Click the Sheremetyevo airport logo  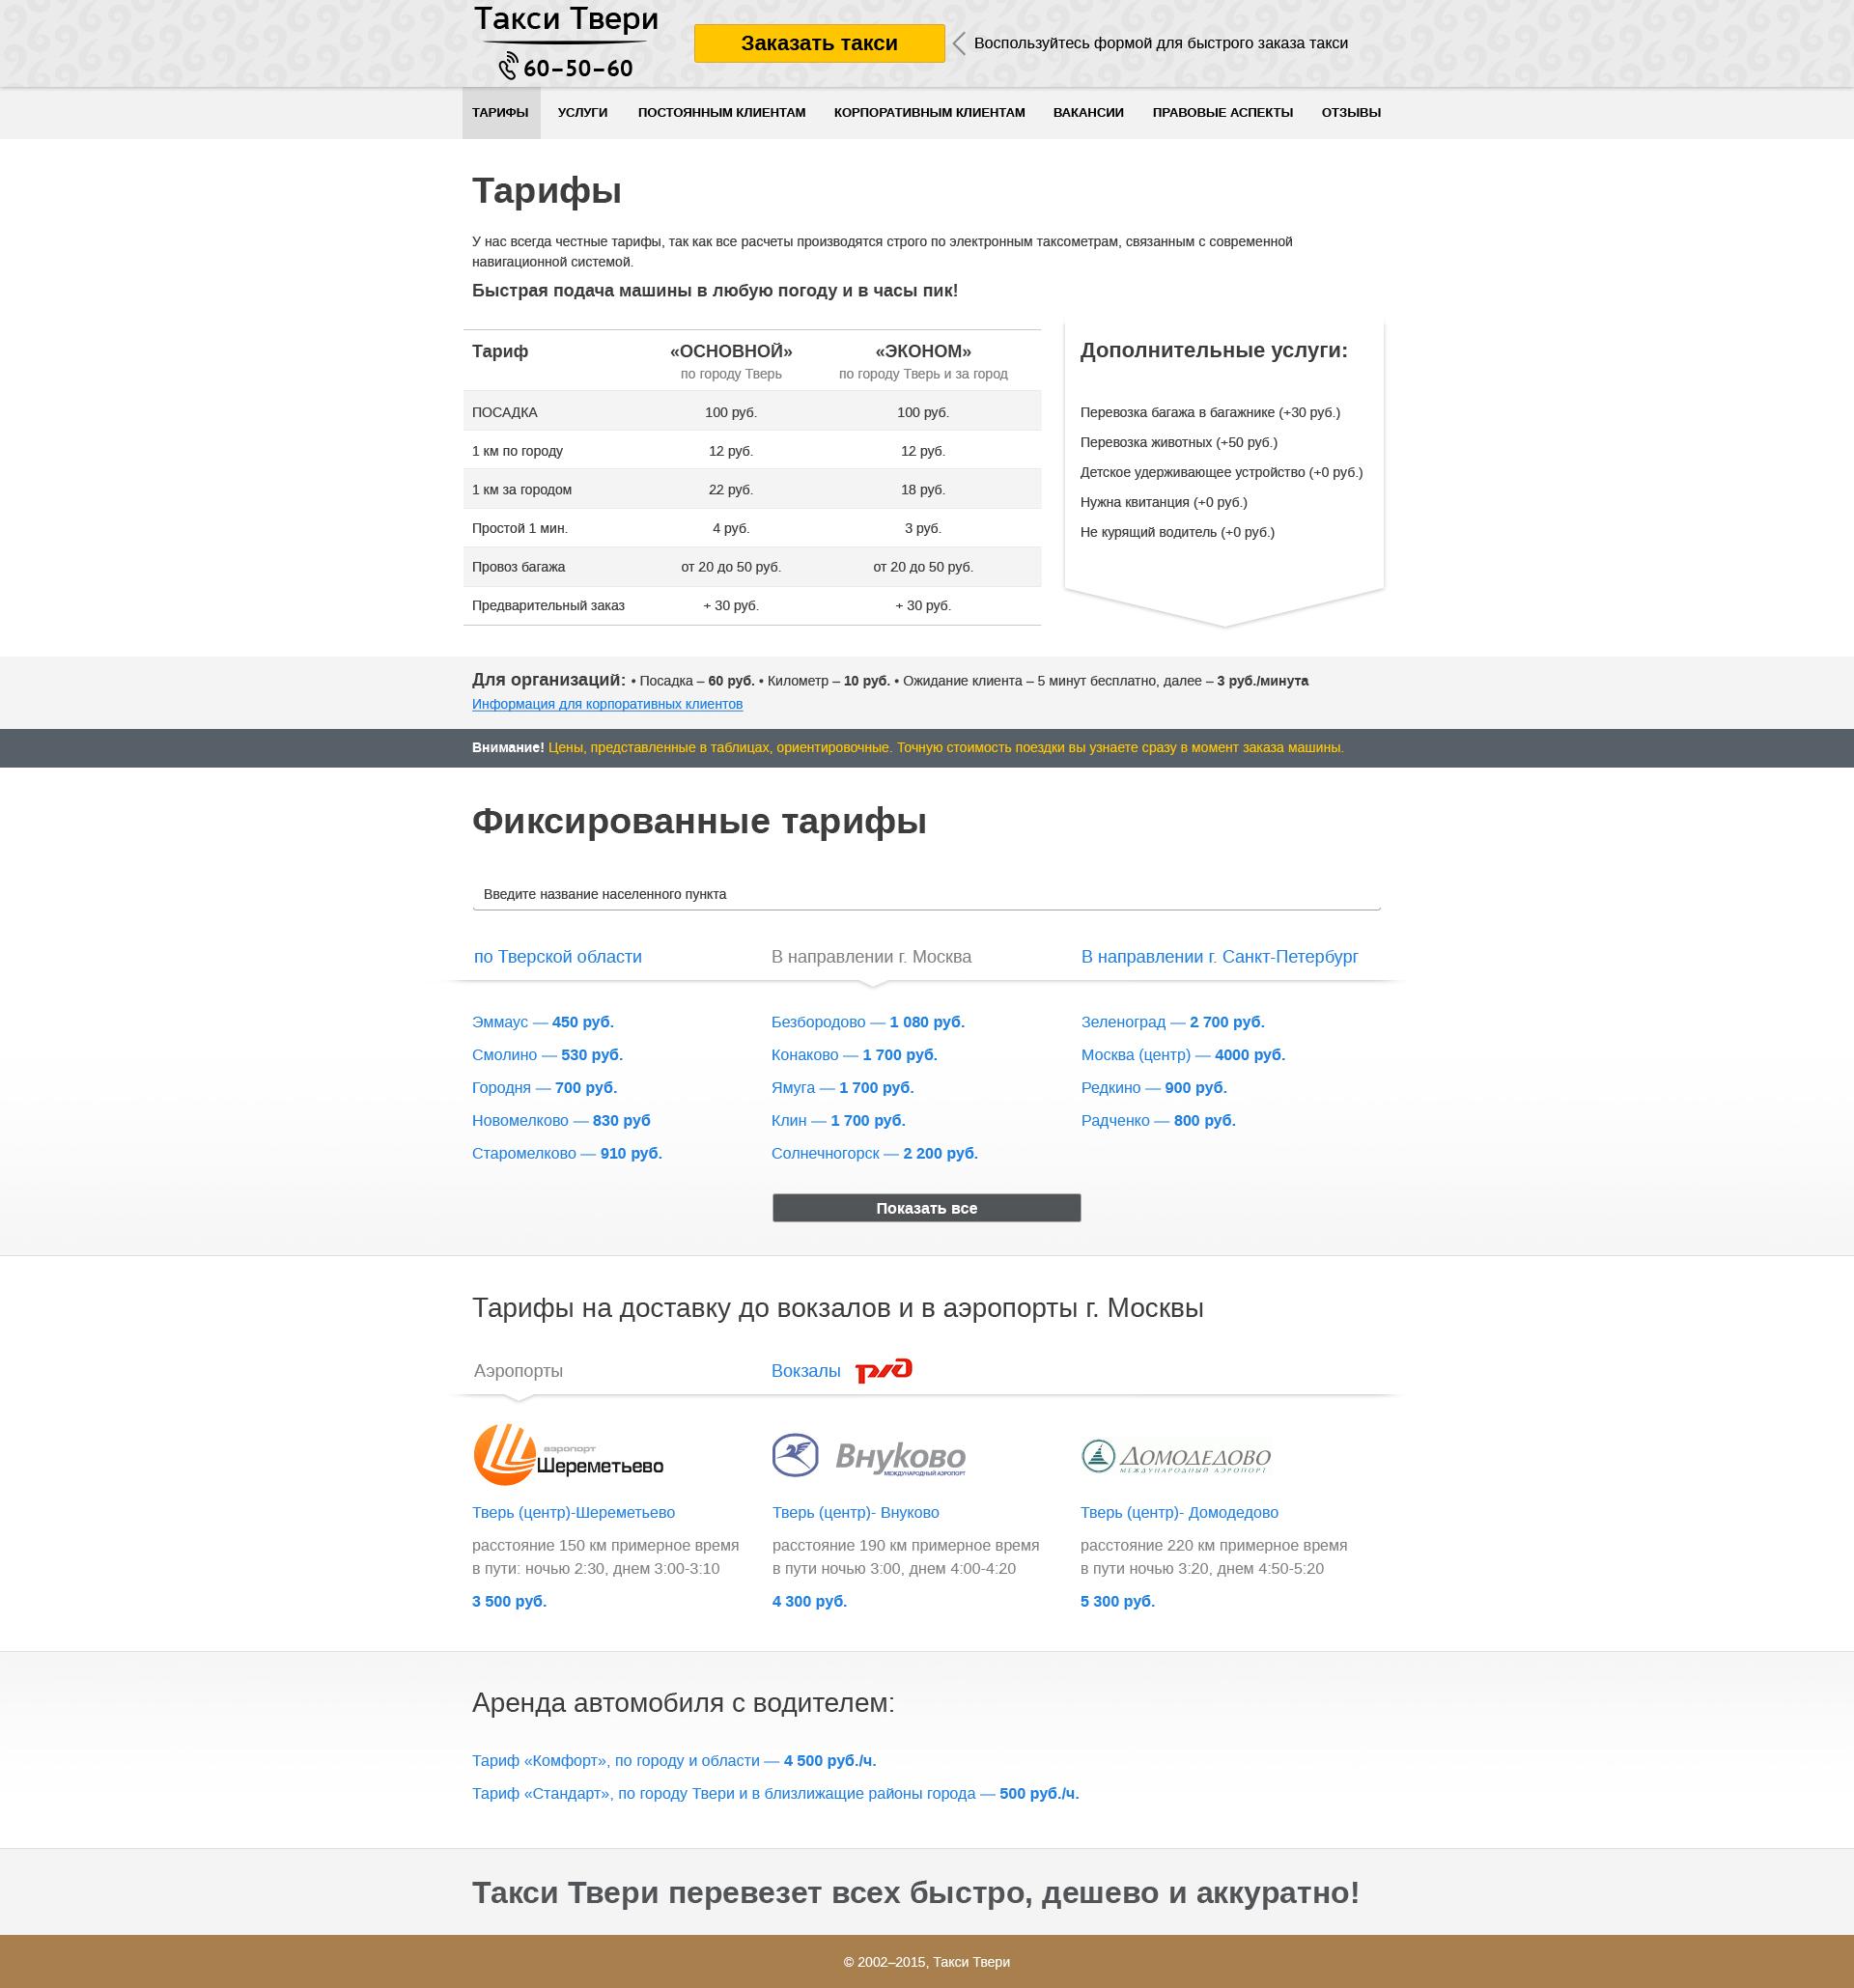point(568,1455)
